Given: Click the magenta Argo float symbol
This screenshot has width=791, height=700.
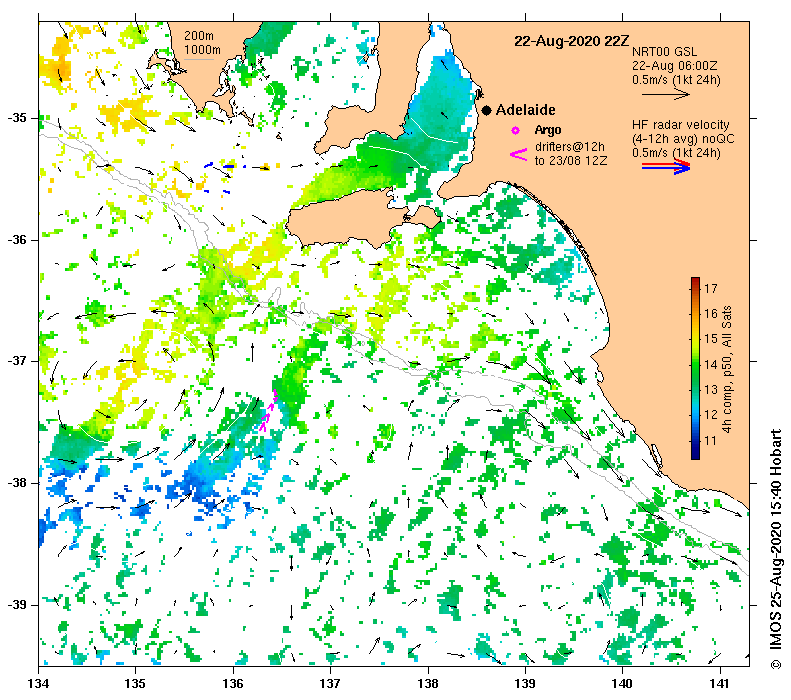Looking at the screenshot, I should (515, 131).
